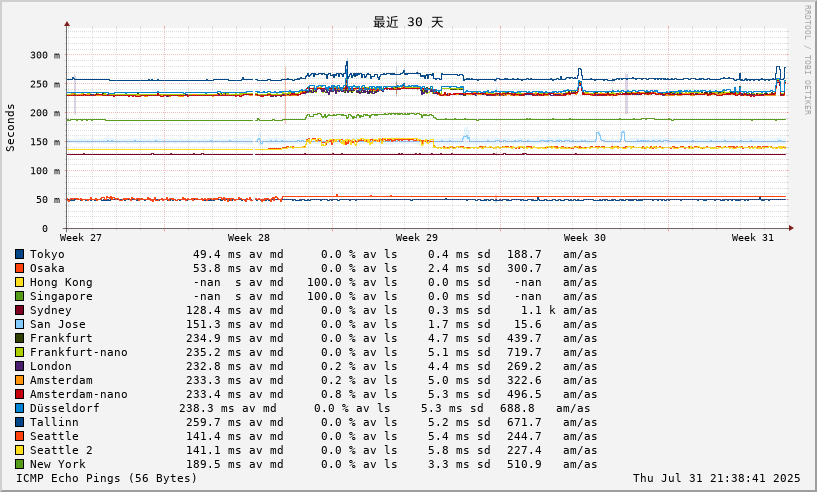Click the Week 28 axis label
The image size is (817, 492).
[249, 238]
